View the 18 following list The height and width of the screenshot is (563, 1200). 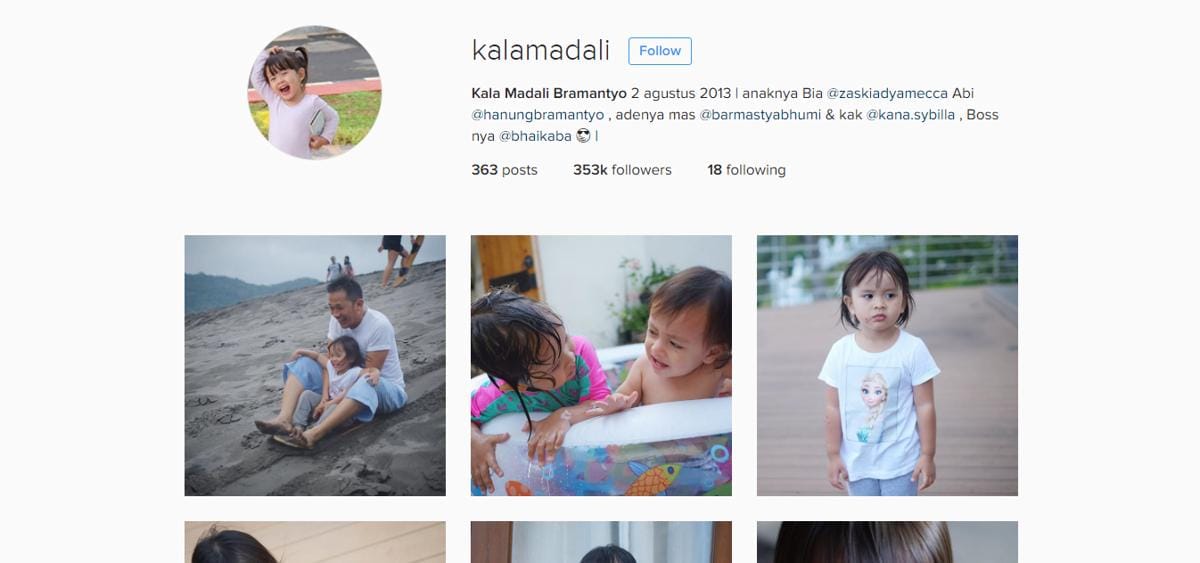coord(746,170)
